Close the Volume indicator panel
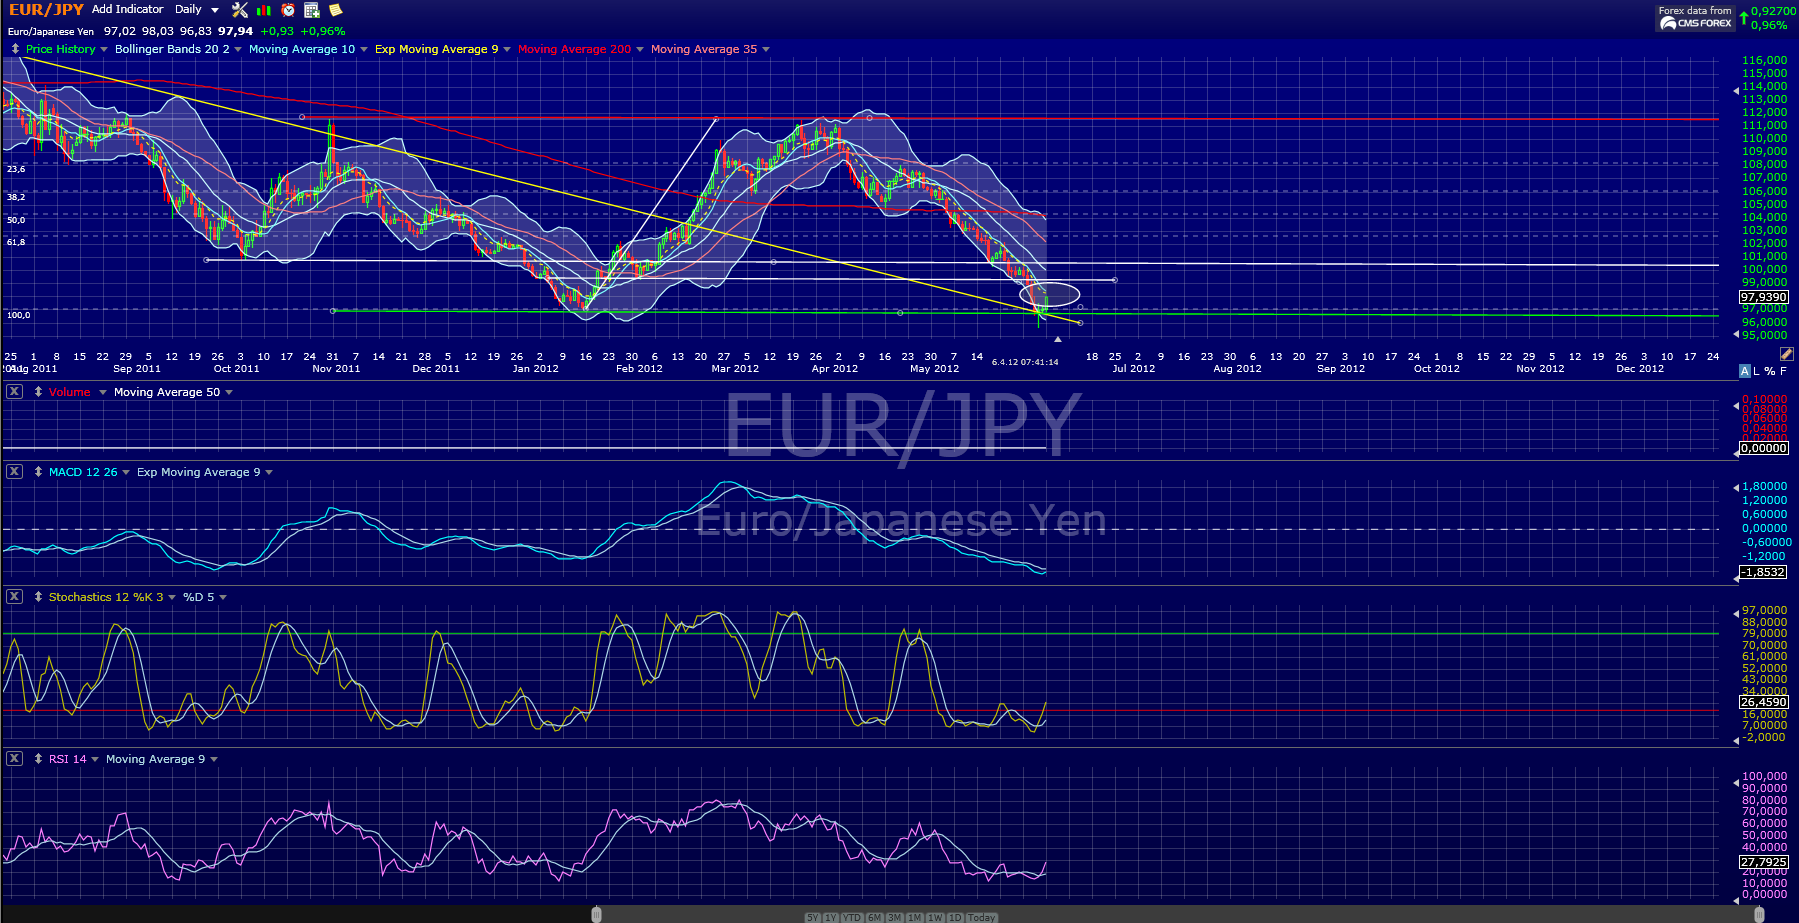Viewport: 1799px width, 923px height. pyautogui.click(x=14, y=392)
